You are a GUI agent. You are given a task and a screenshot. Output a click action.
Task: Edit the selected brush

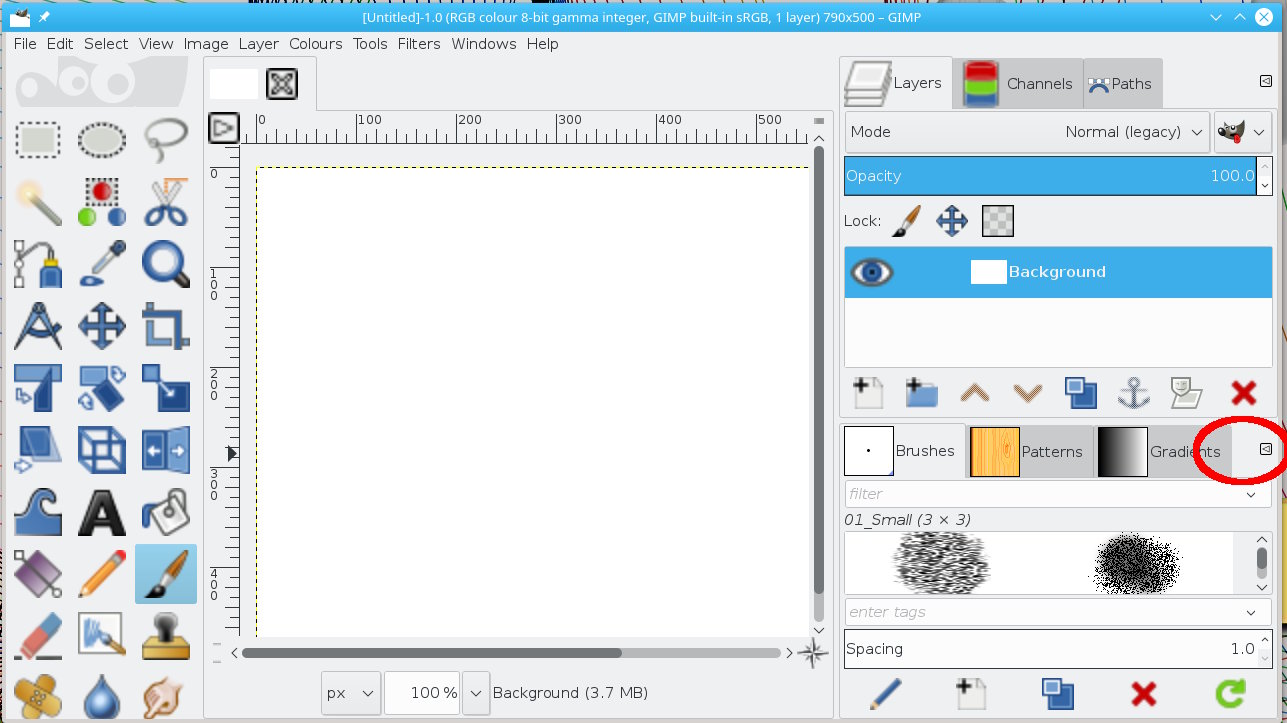pos(886,694)
